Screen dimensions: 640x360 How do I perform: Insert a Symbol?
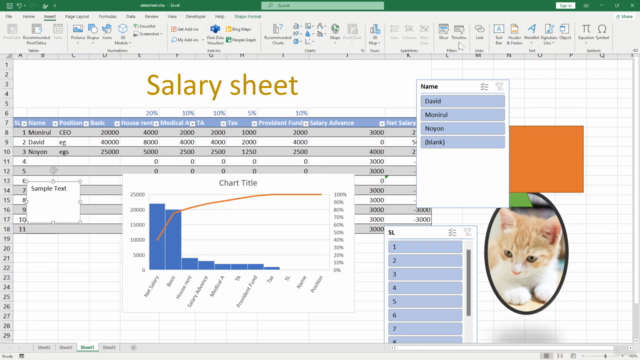coord(602,33)
